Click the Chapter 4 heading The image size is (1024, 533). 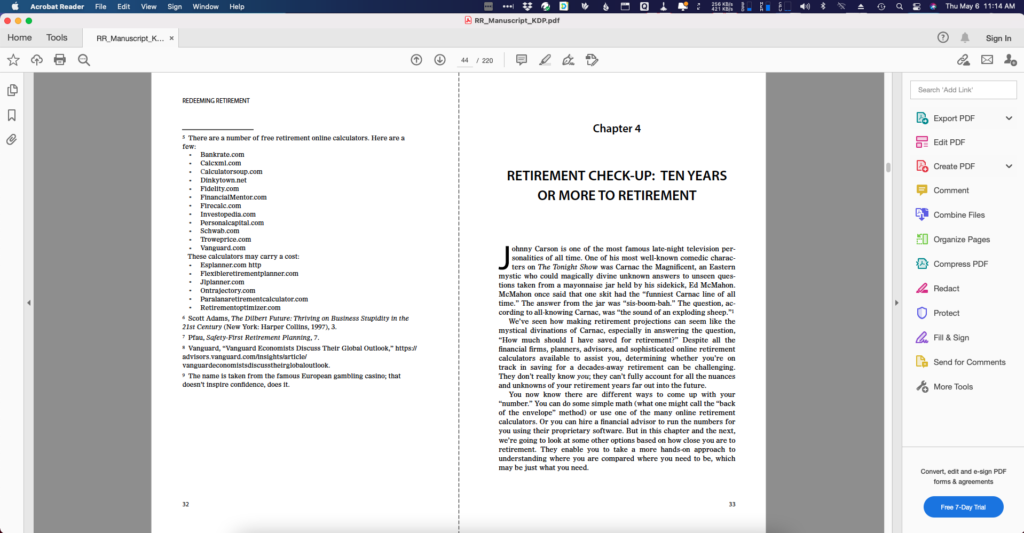click(616, 129)
